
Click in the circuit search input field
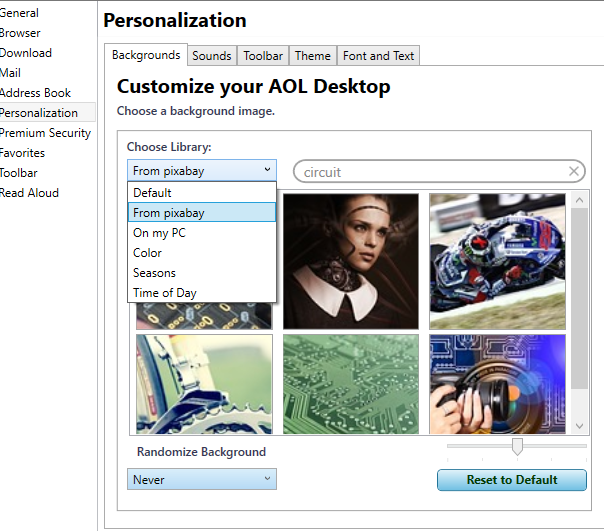(430, 172)
